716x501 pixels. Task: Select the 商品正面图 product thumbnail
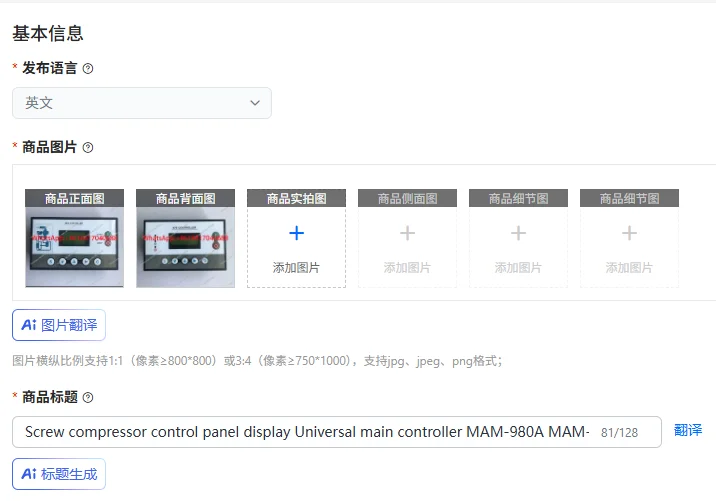(x=74, y=238)
